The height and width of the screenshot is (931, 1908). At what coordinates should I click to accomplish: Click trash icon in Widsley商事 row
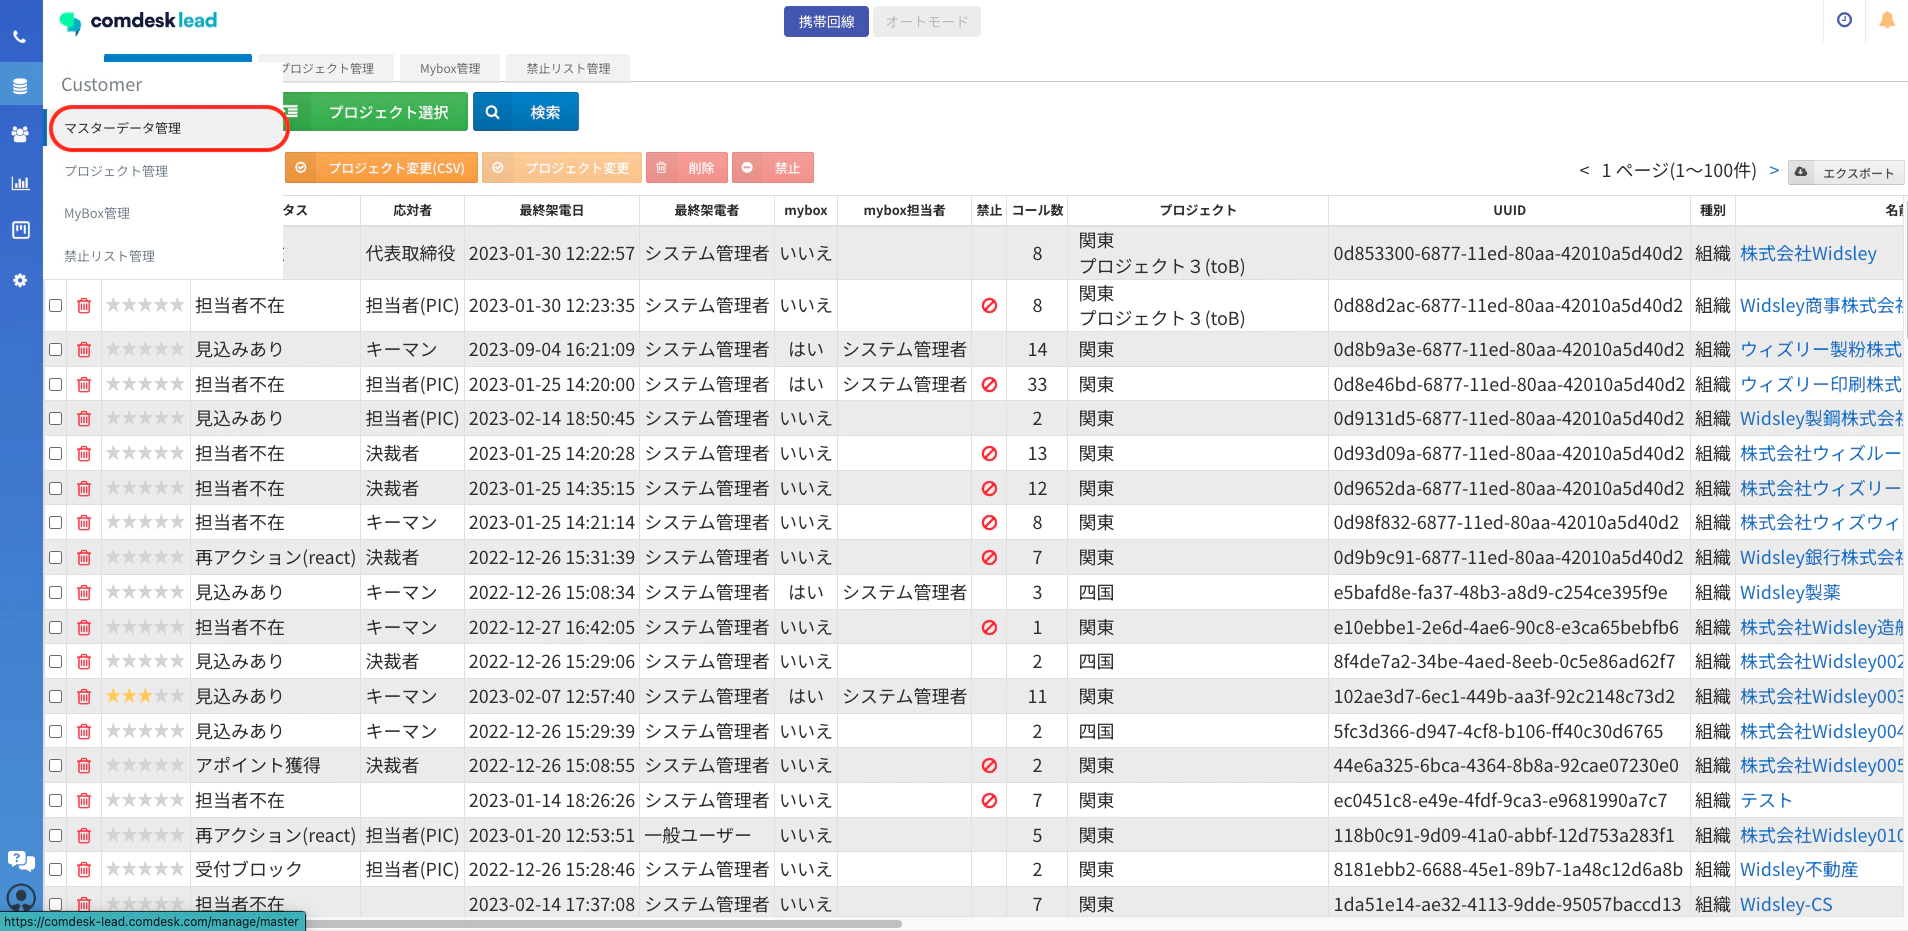pyautogui.click(x=84, y=306)
